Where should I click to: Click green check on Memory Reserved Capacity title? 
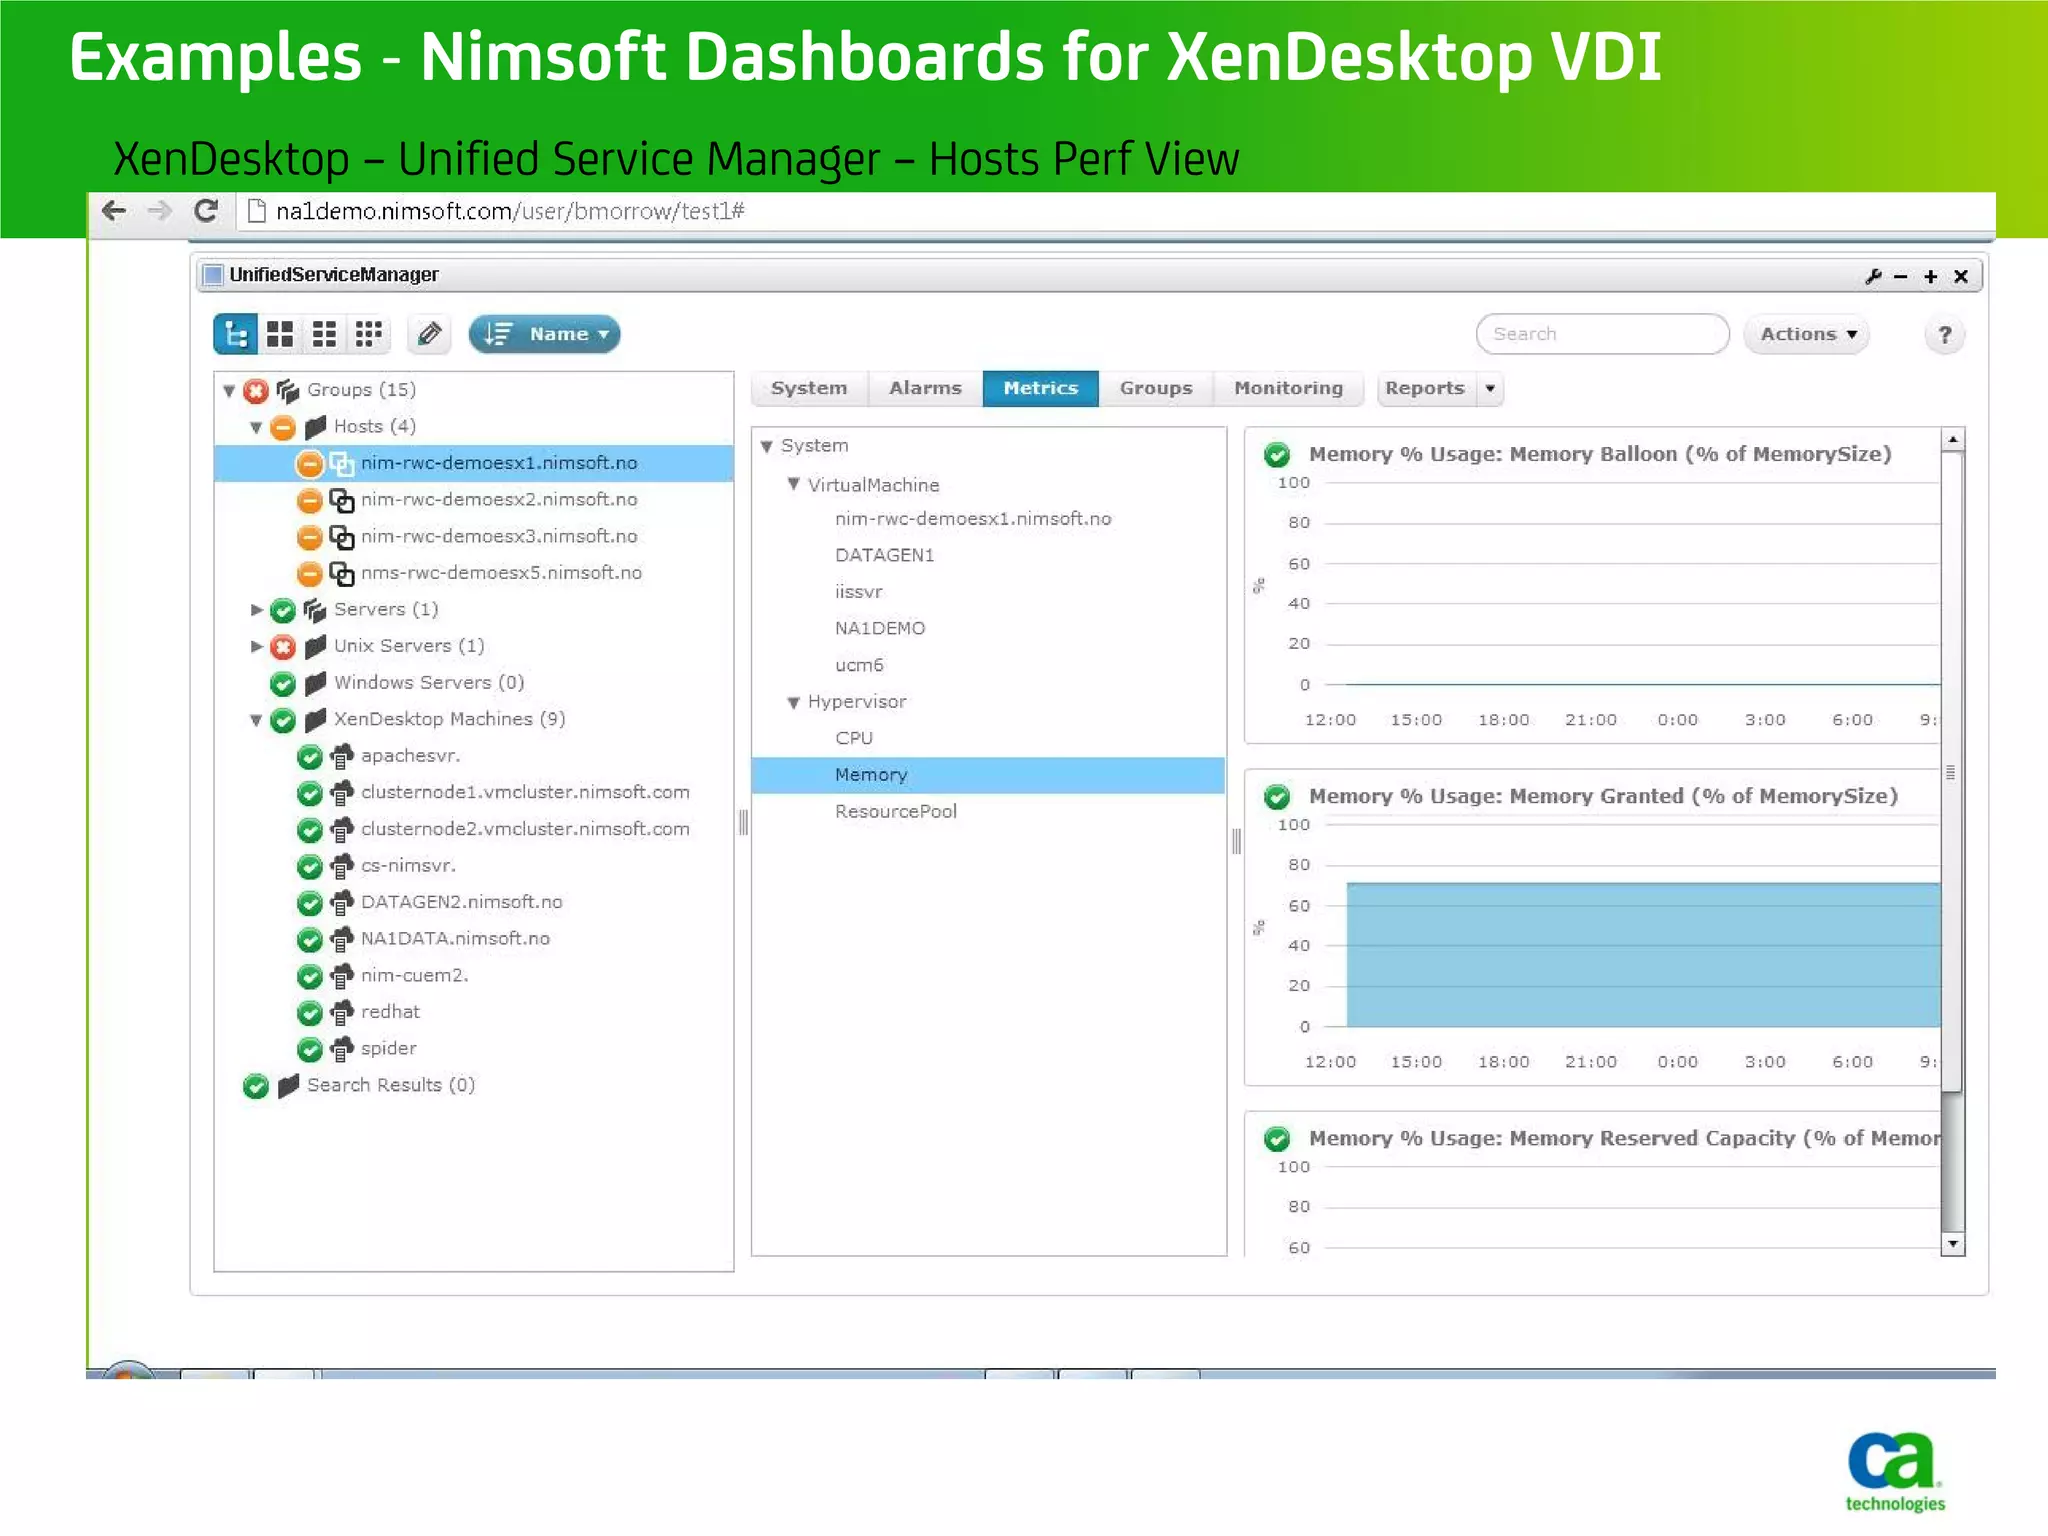tap(1277, 1139)
